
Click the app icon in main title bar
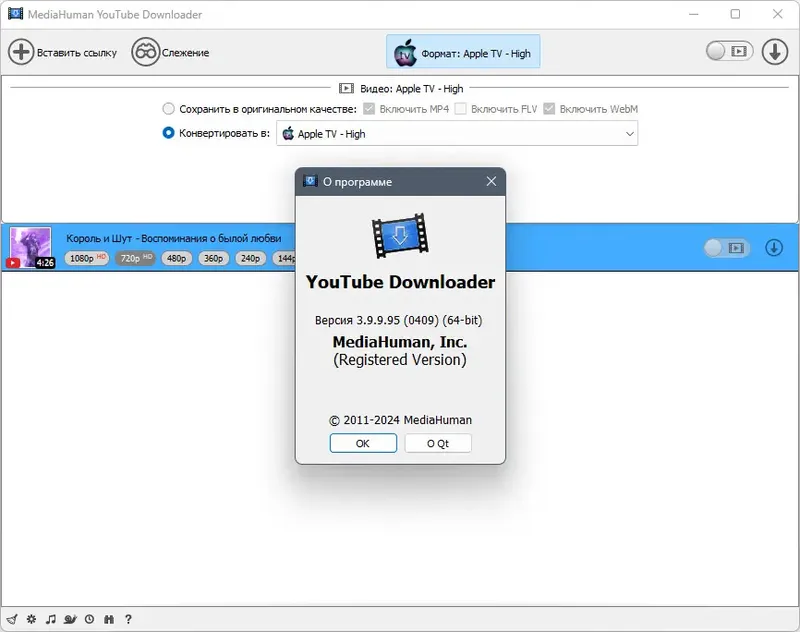[15, 14]
